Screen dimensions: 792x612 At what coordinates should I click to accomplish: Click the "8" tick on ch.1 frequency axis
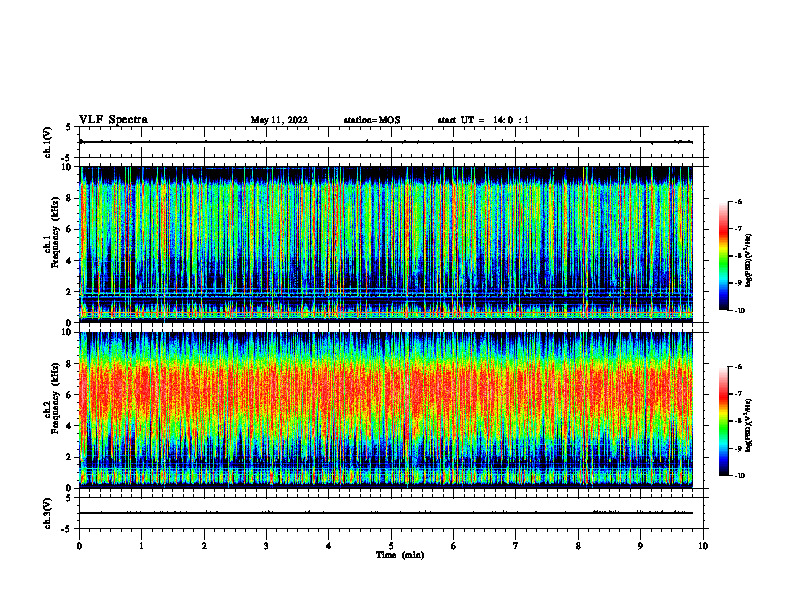[x=71, y=198]
